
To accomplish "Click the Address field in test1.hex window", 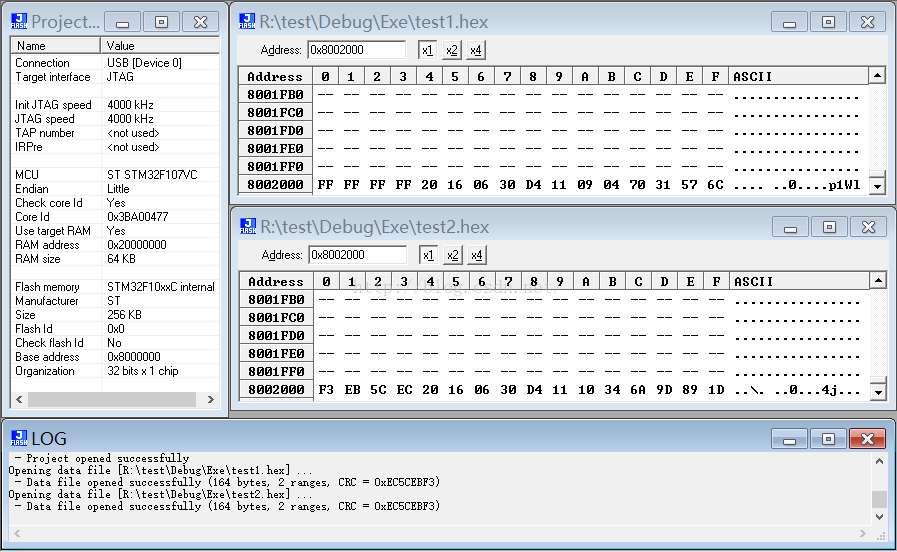I will coord(356,50).
